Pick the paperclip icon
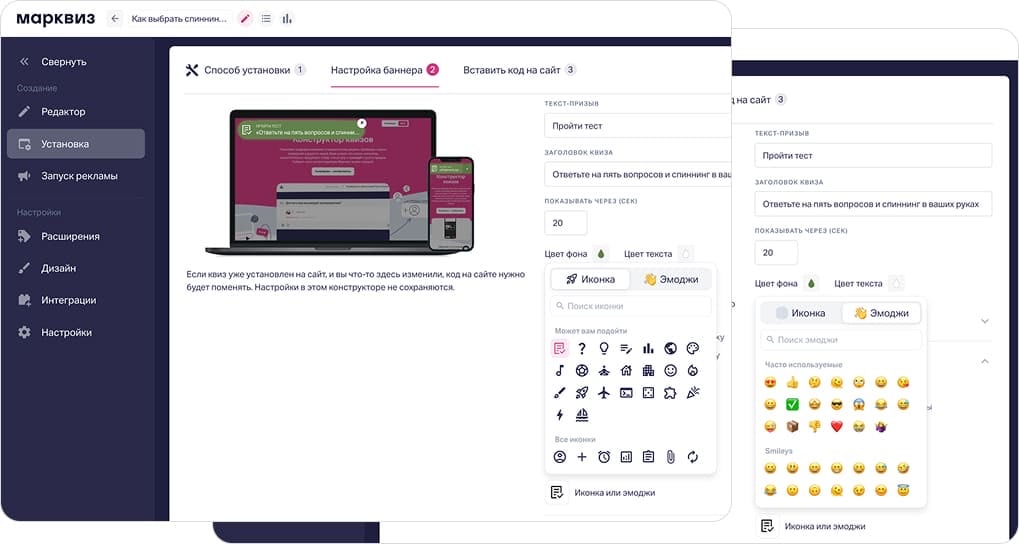Viewport: 1019px width, 544px height. (671, 457)
